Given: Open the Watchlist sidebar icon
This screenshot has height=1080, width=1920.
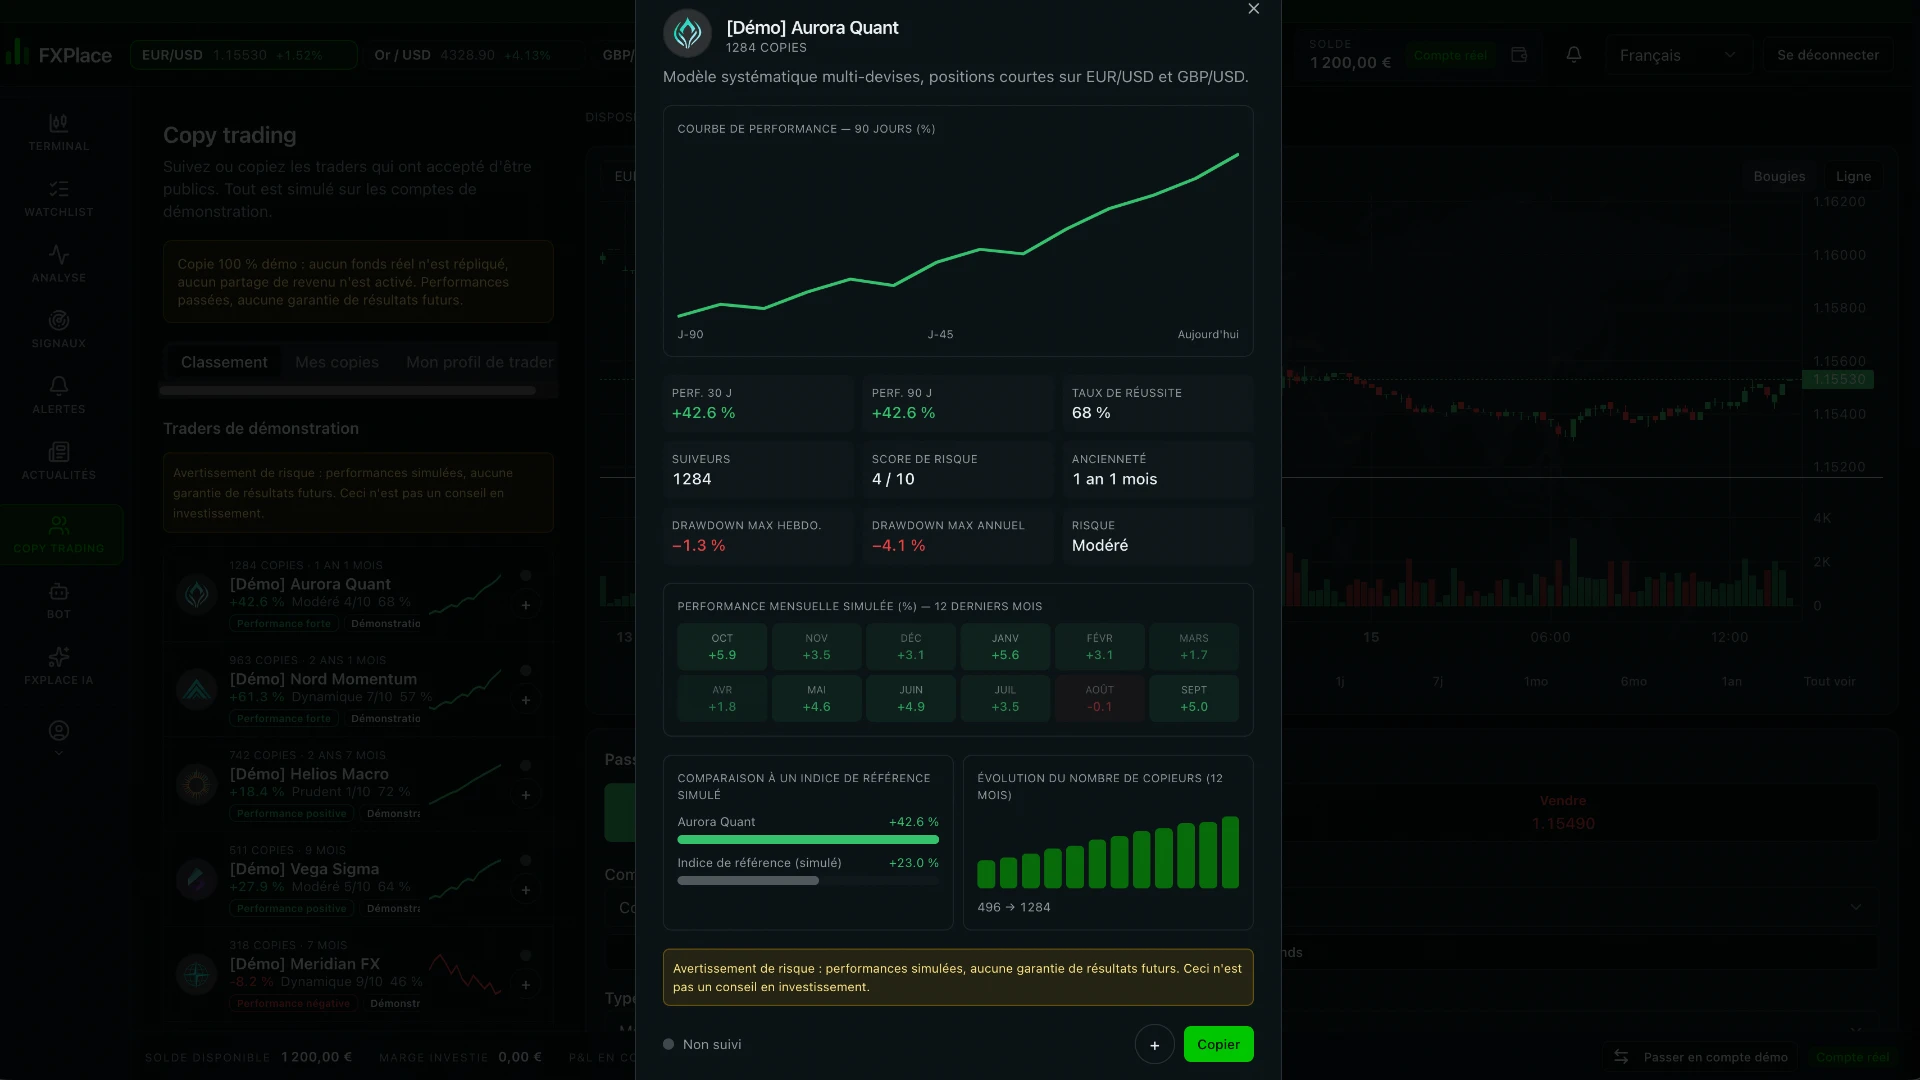Looking at the screenshot, I should [x=59, y=198].
